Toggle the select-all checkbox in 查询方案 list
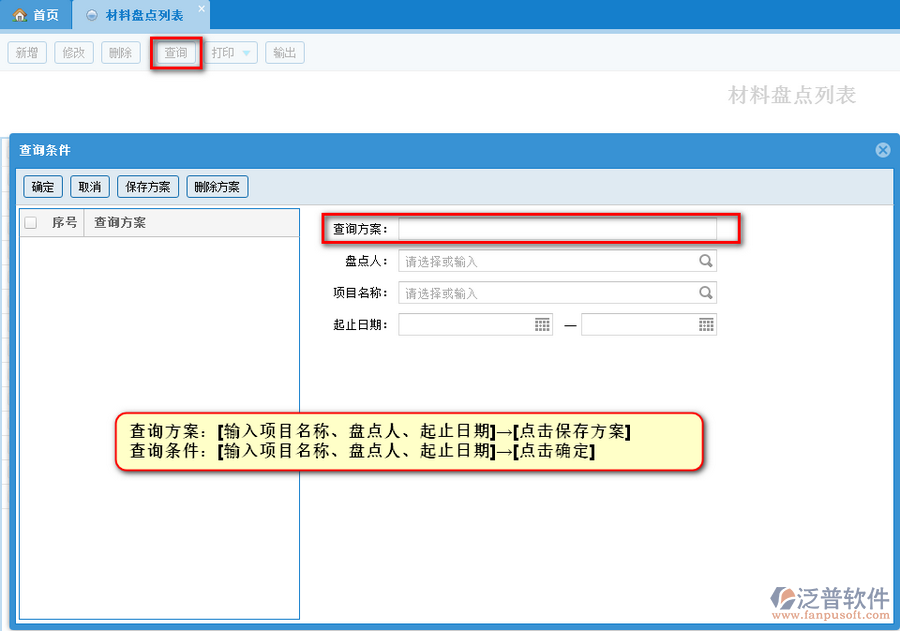This screenshot has width=900, height=631. tap(31, 223)
